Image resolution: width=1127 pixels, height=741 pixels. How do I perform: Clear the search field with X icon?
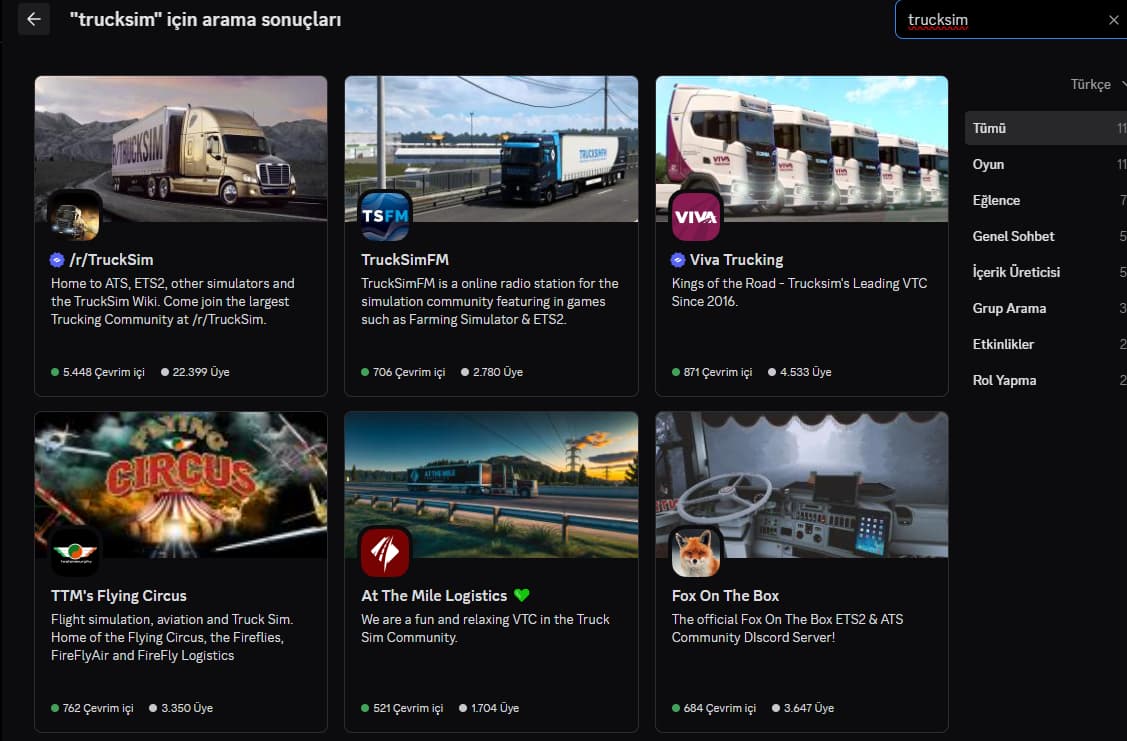coord(1114,20)
